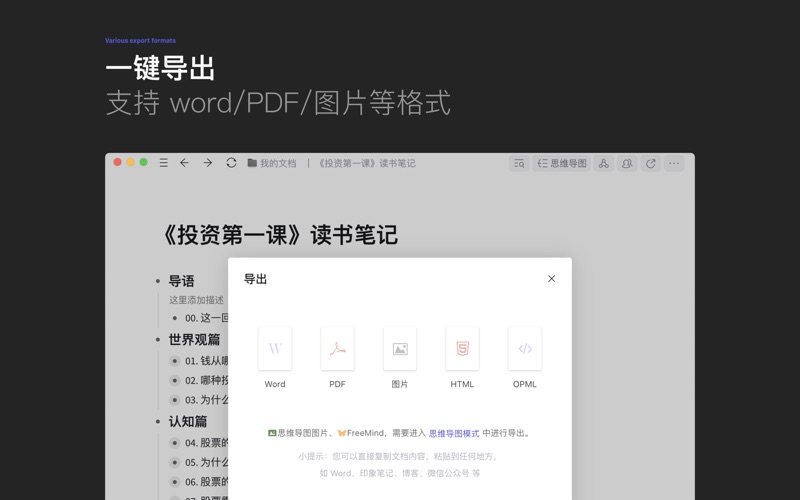Collapse the 世界观篇 section bullet
Screen dimensions: 800x500
click(158, 340)
